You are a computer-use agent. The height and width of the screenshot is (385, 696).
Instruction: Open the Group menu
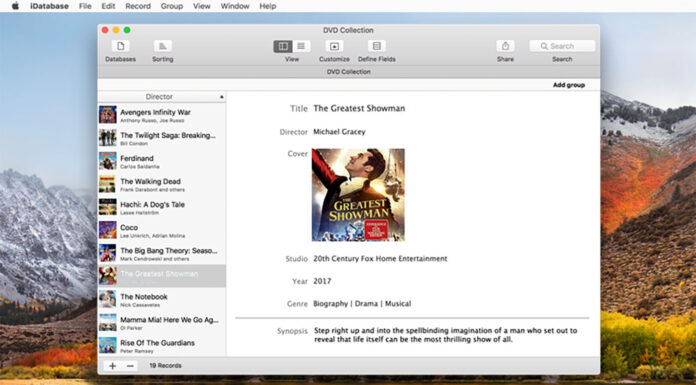[172, 6]
